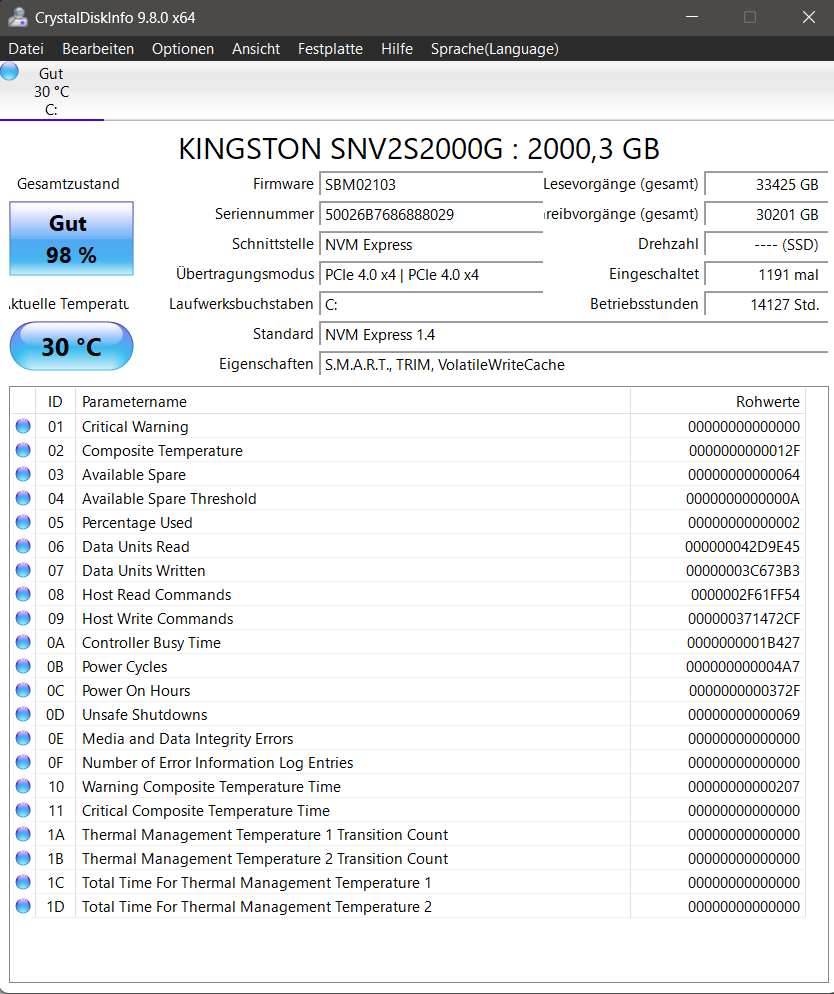The image size is (834, 994).
Task: Select raw value 000000042D9E45
Action: 742,546
